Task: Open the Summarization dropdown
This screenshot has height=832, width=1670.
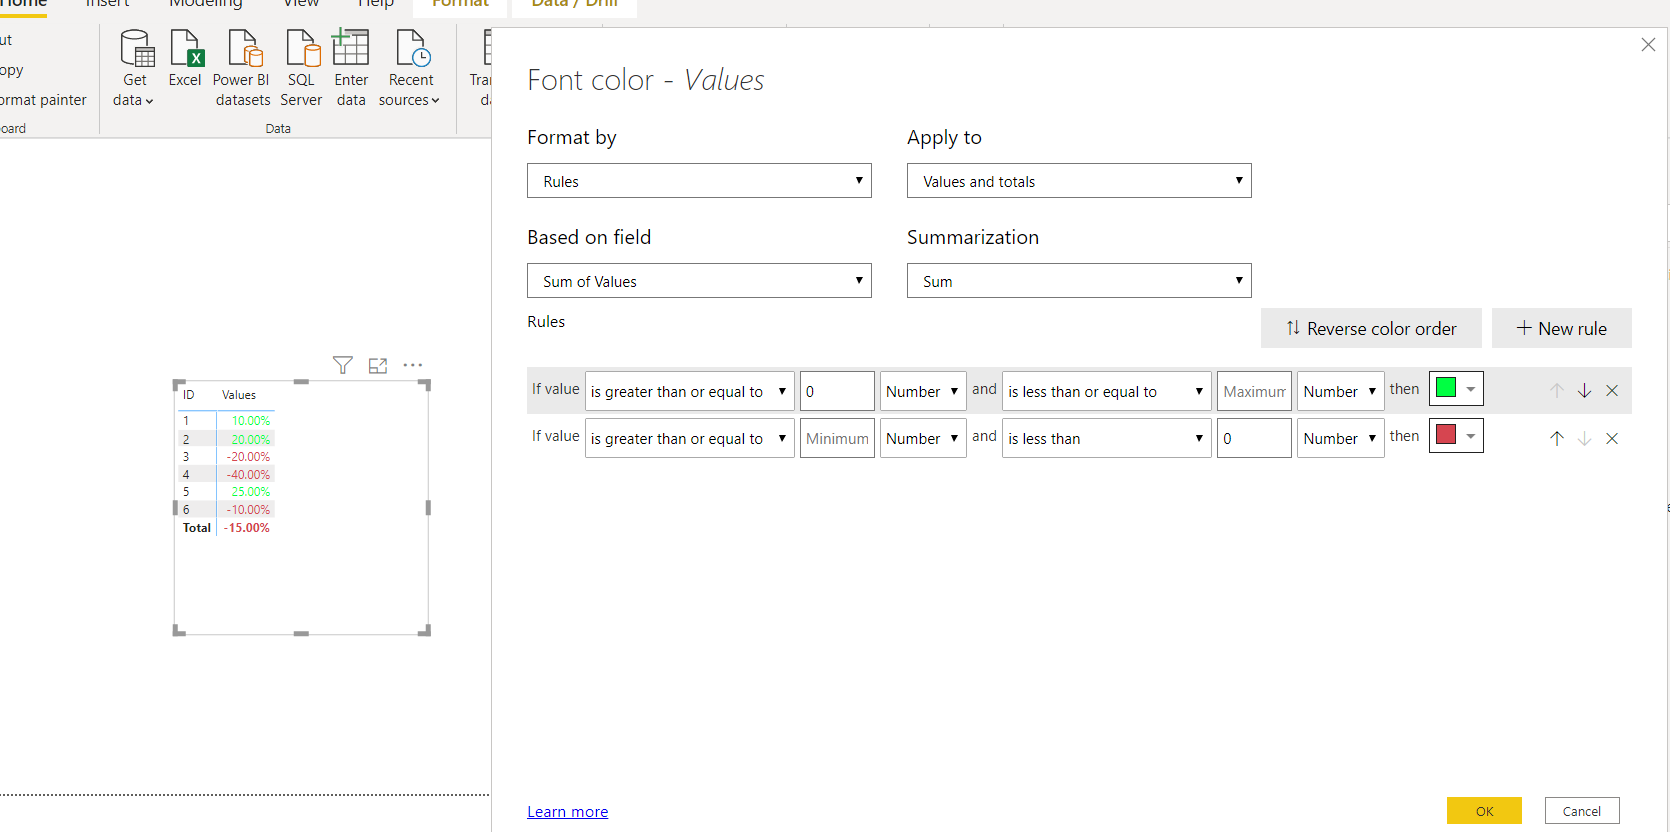Action: click(1079, 281)
